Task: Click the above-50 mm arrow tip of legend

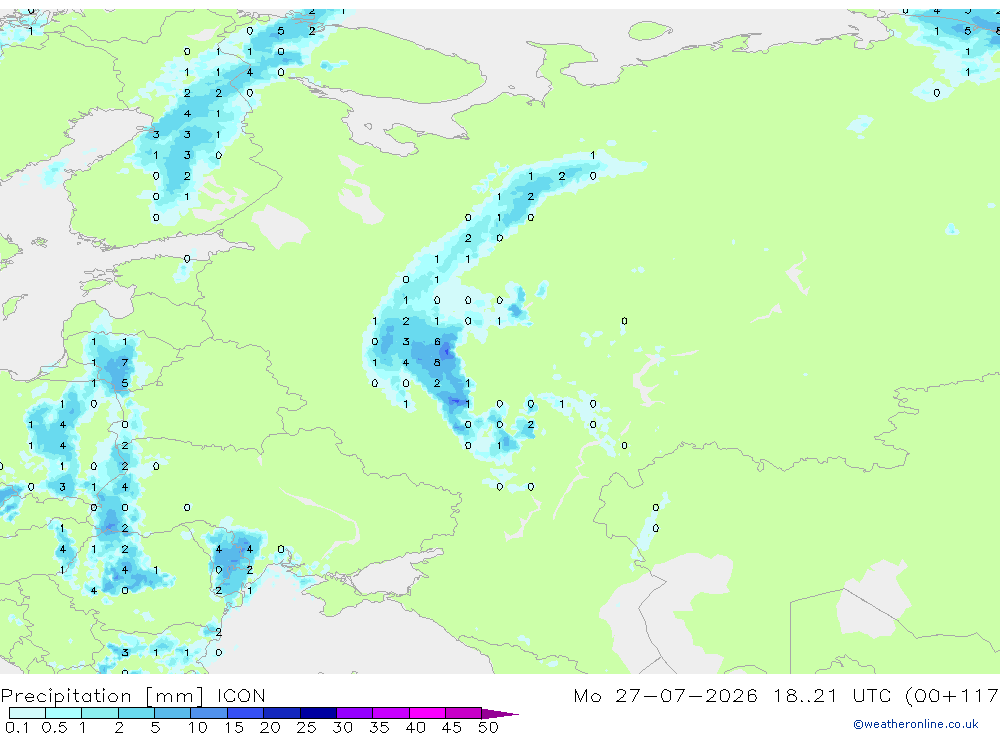Action: [x=500, y=713]
